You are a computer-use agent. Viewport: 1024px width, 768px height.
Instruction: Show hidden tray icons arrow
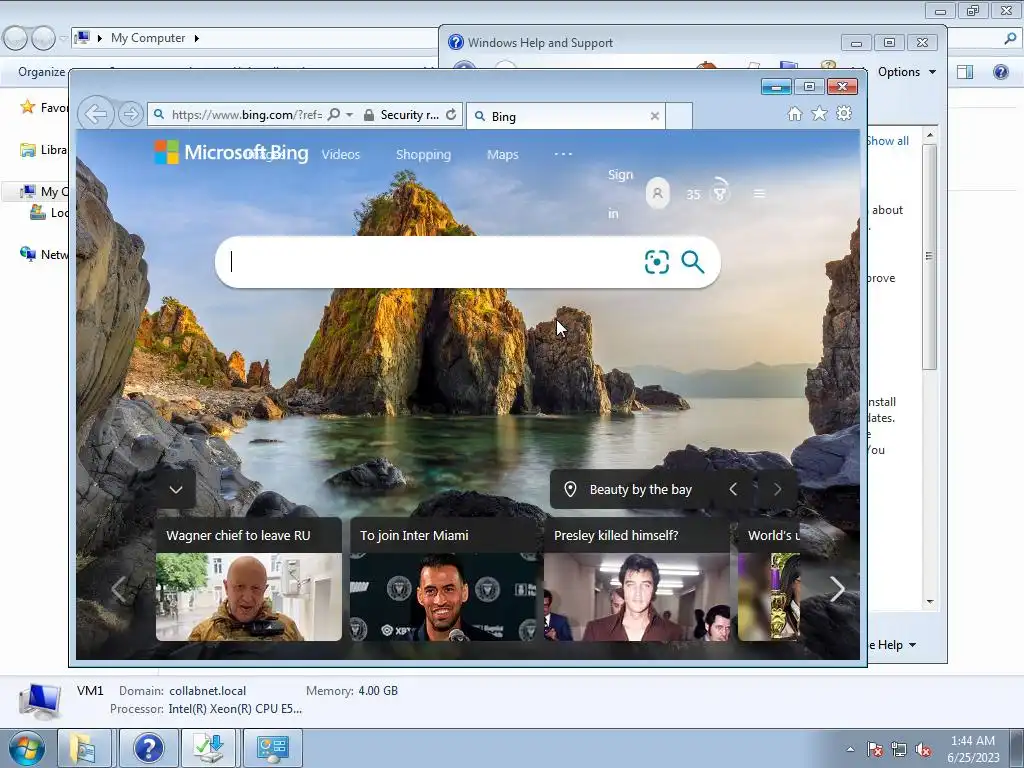(x=850, y=749)
